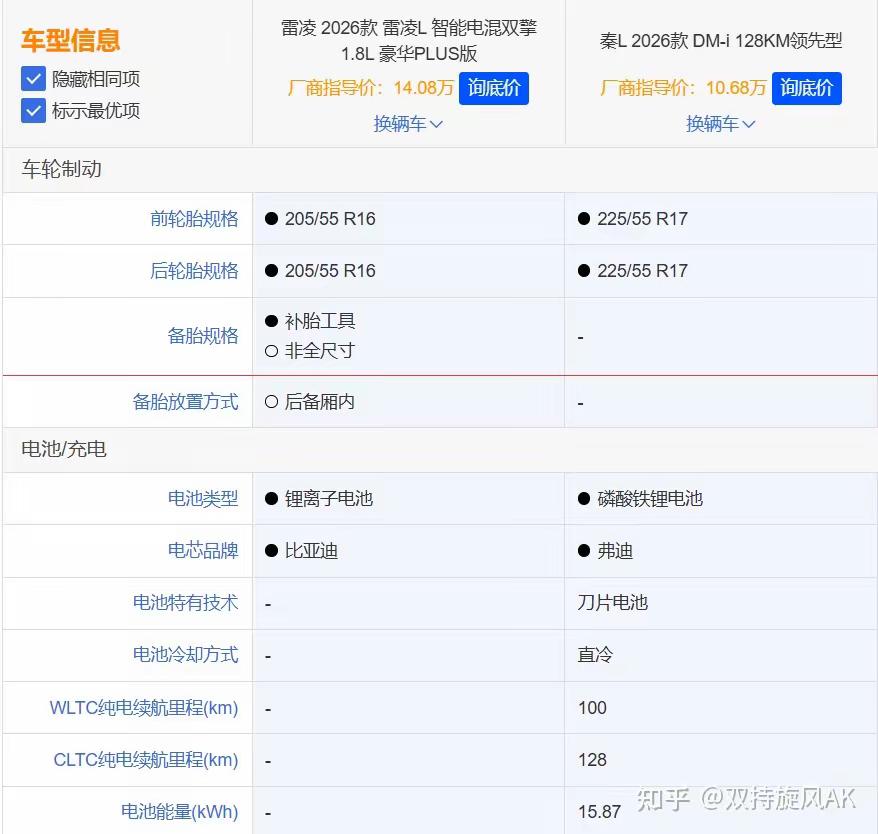Click the 车型信息 heading
Screen dimensions: 878x834
point(71,40)
